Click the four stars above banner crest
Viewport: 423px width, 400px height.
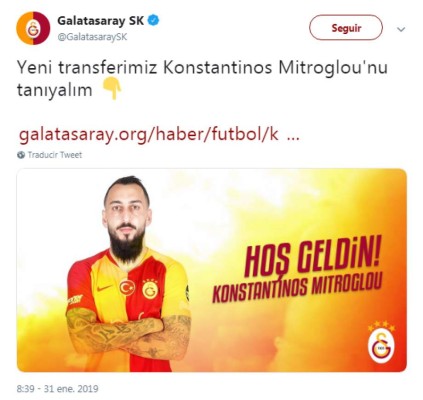[x=381, y=326]
